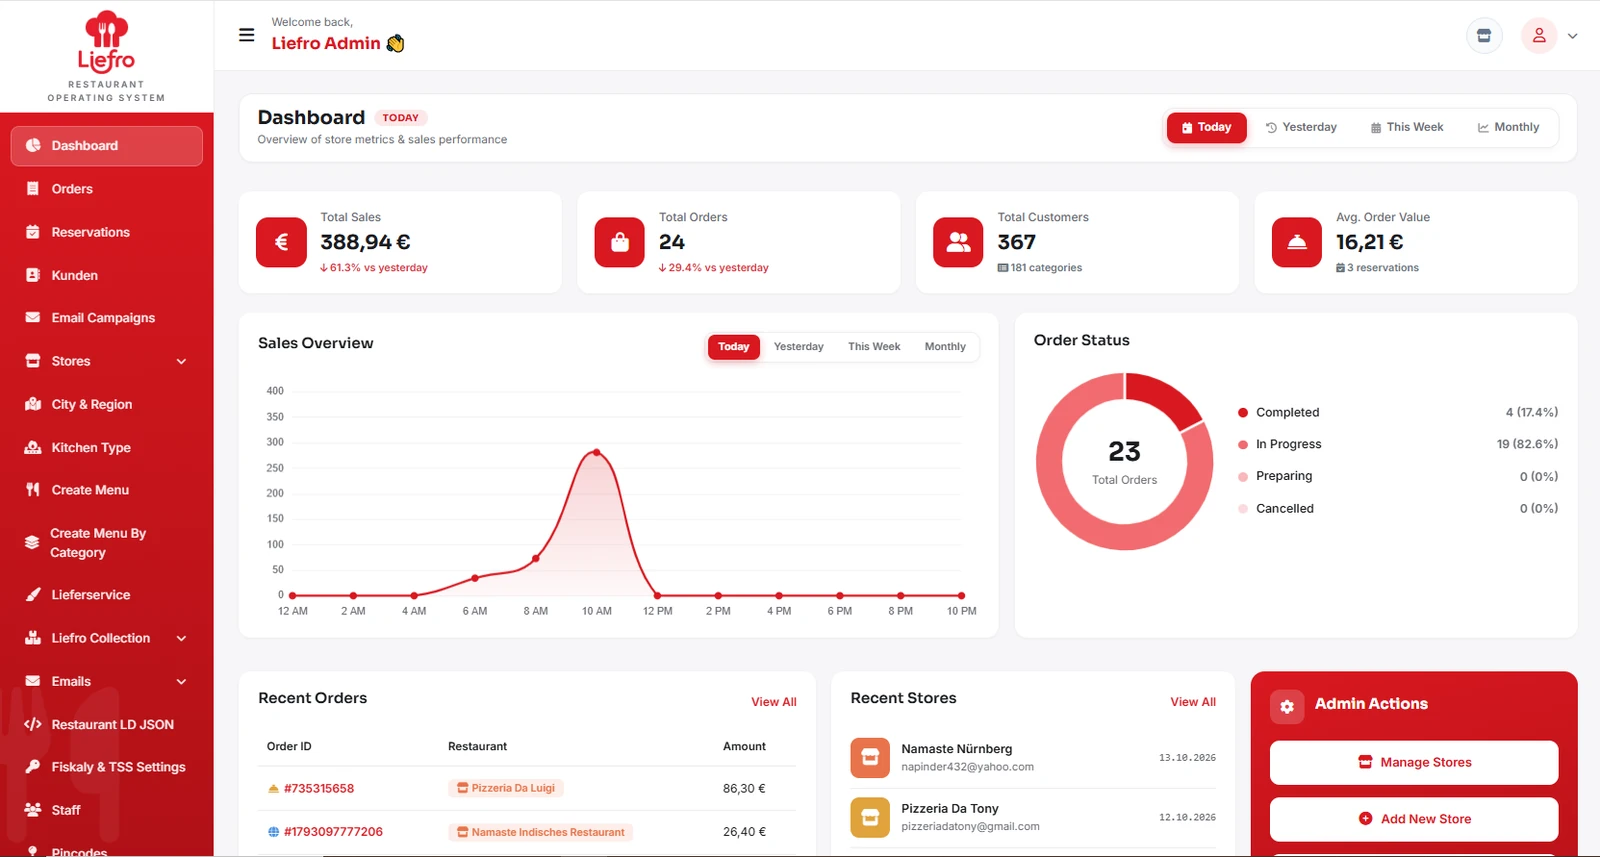Expand the Emails submenu chevron

click(x=181, y=681)
